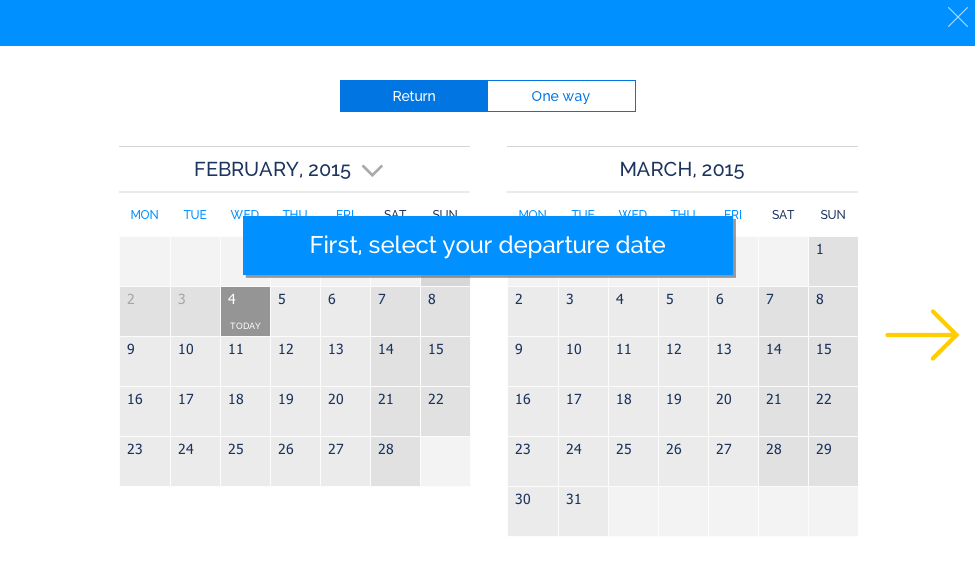Select February 23 date cell

[145, 461]
